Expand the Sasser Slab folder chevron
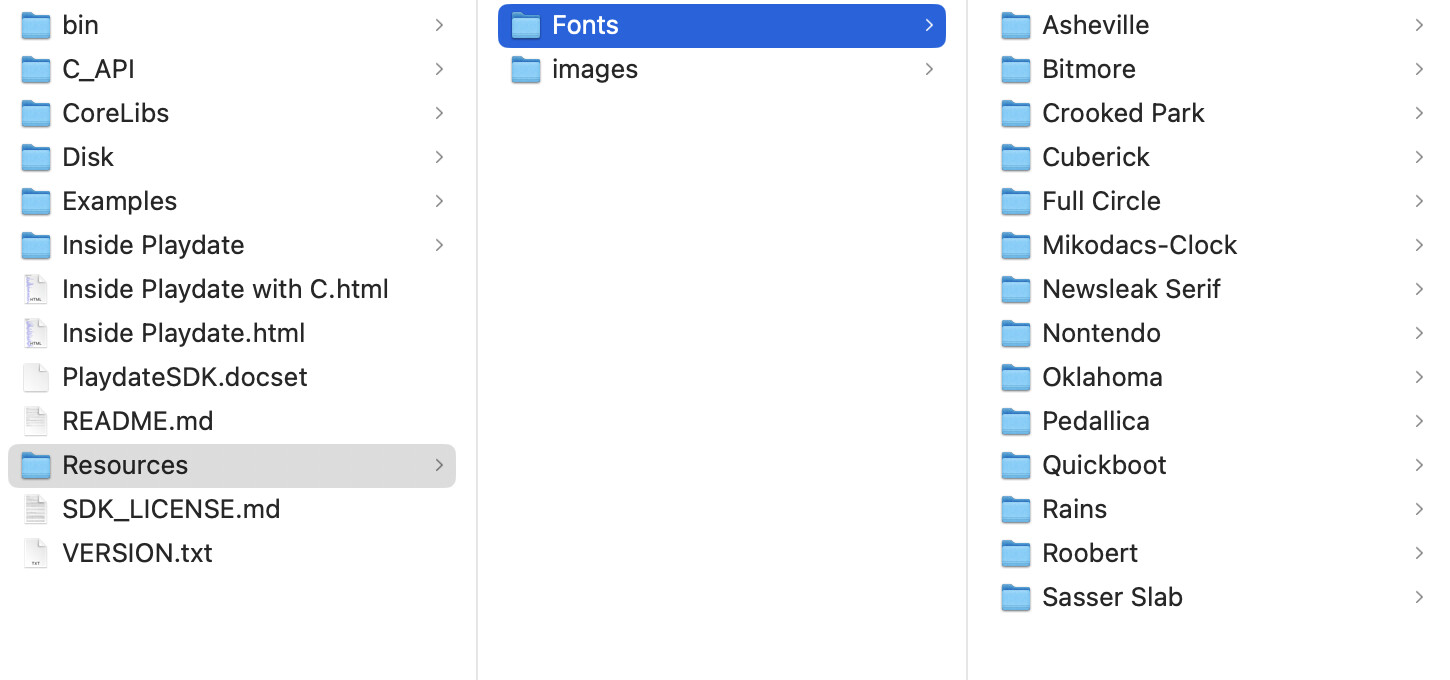The image size is (1450, 680). (1419, 597)
